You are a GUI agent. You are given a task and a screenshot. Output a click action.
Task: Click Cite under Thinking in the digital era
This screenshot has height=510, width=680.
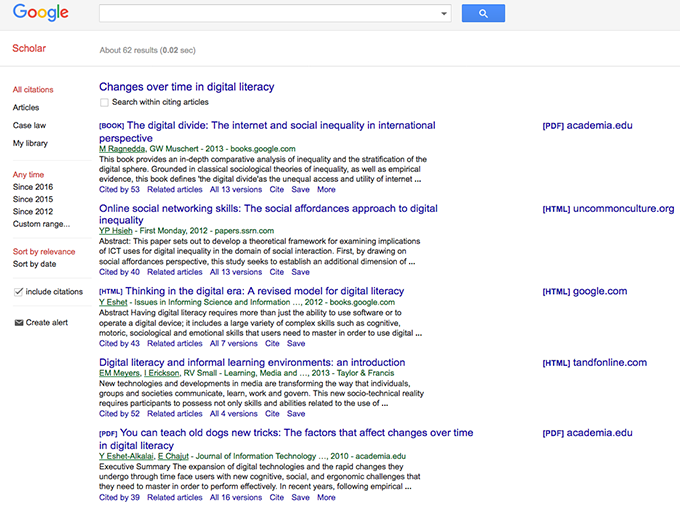(x=272, y=343)
